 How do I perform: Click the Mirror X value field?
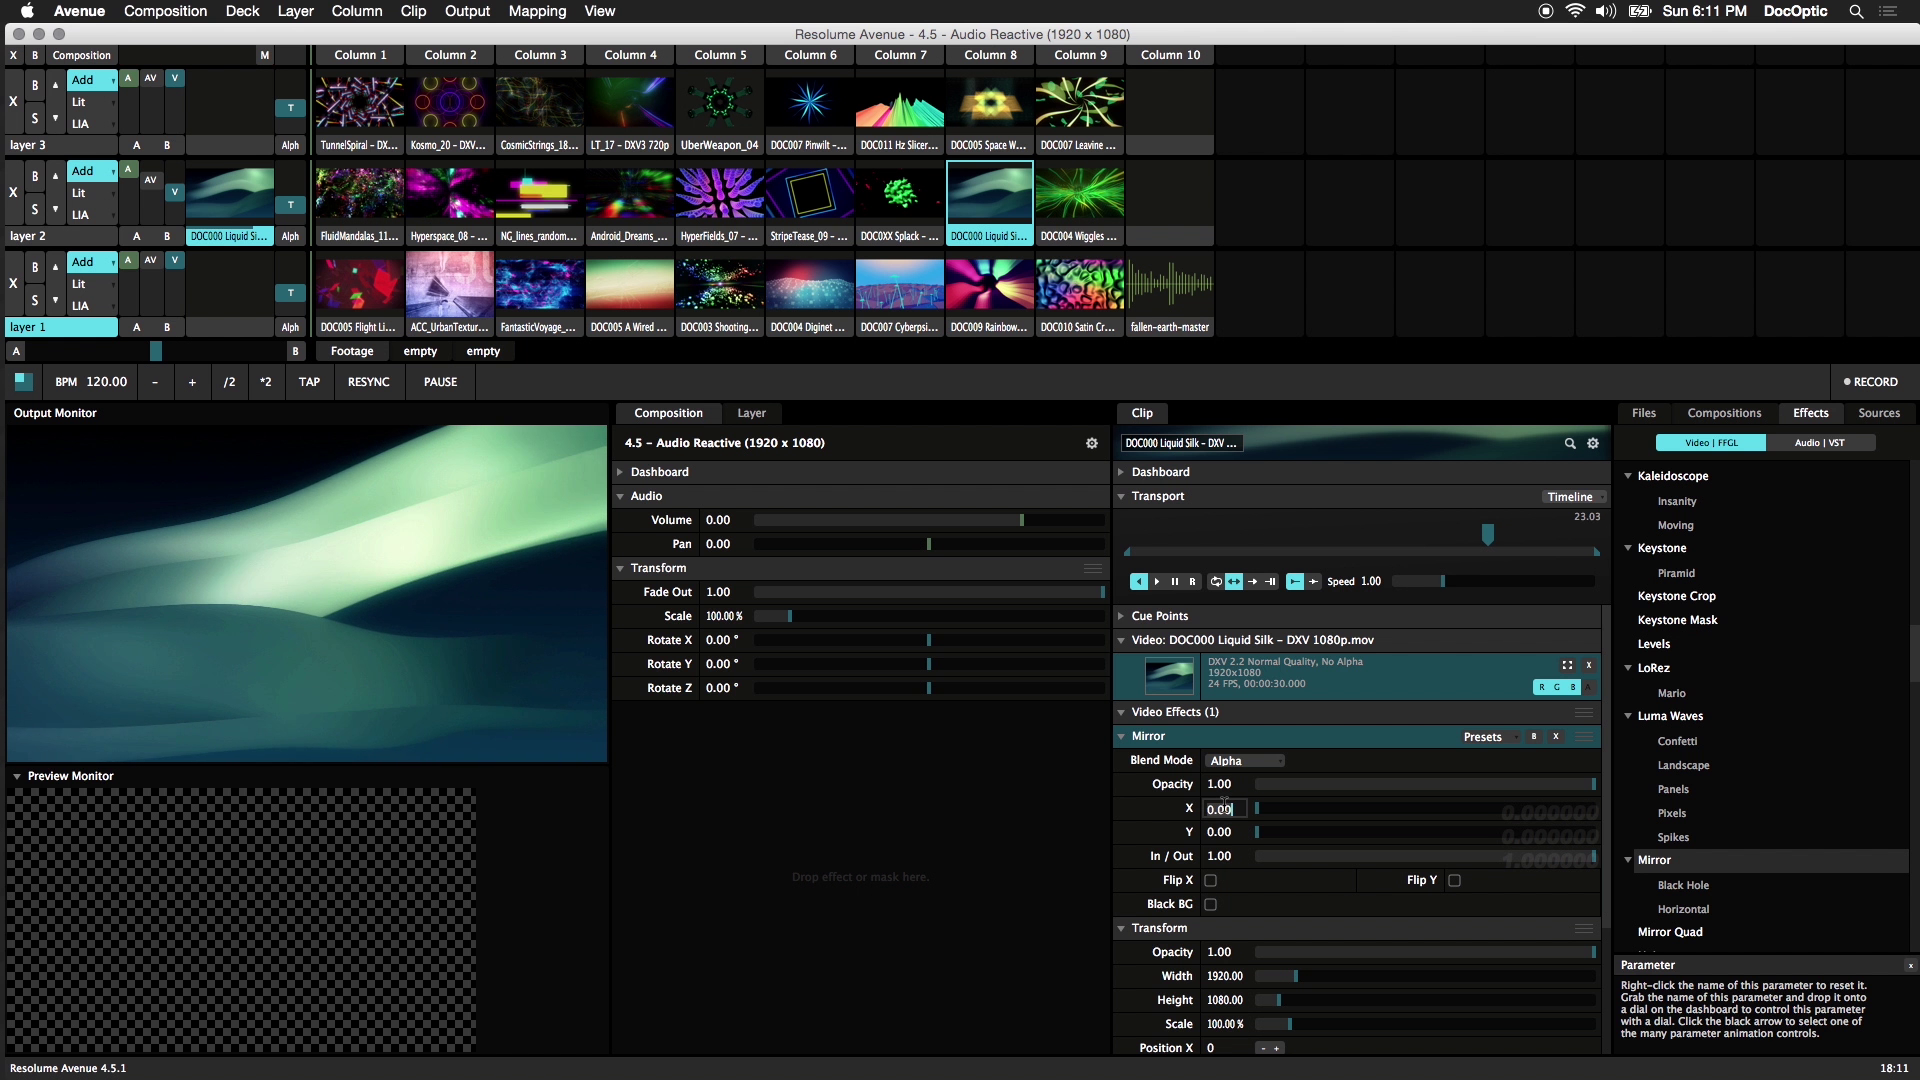1224,809
